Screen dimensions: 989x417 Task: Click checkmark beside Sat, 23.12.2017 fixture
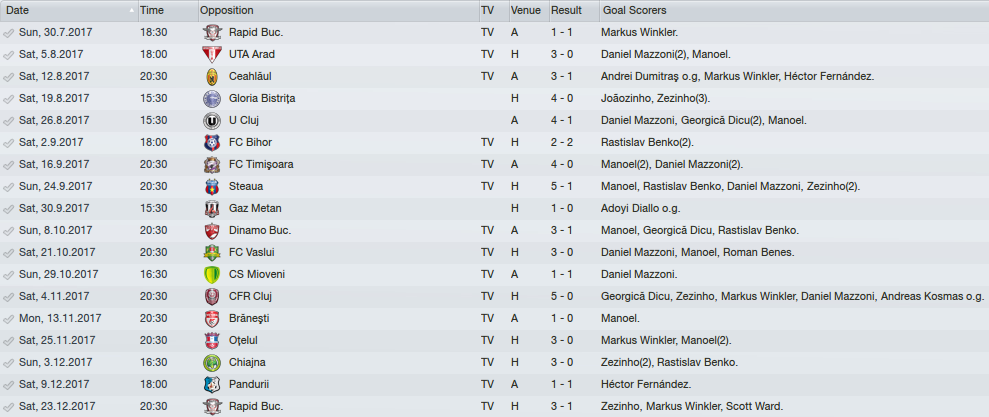point(8,406)
